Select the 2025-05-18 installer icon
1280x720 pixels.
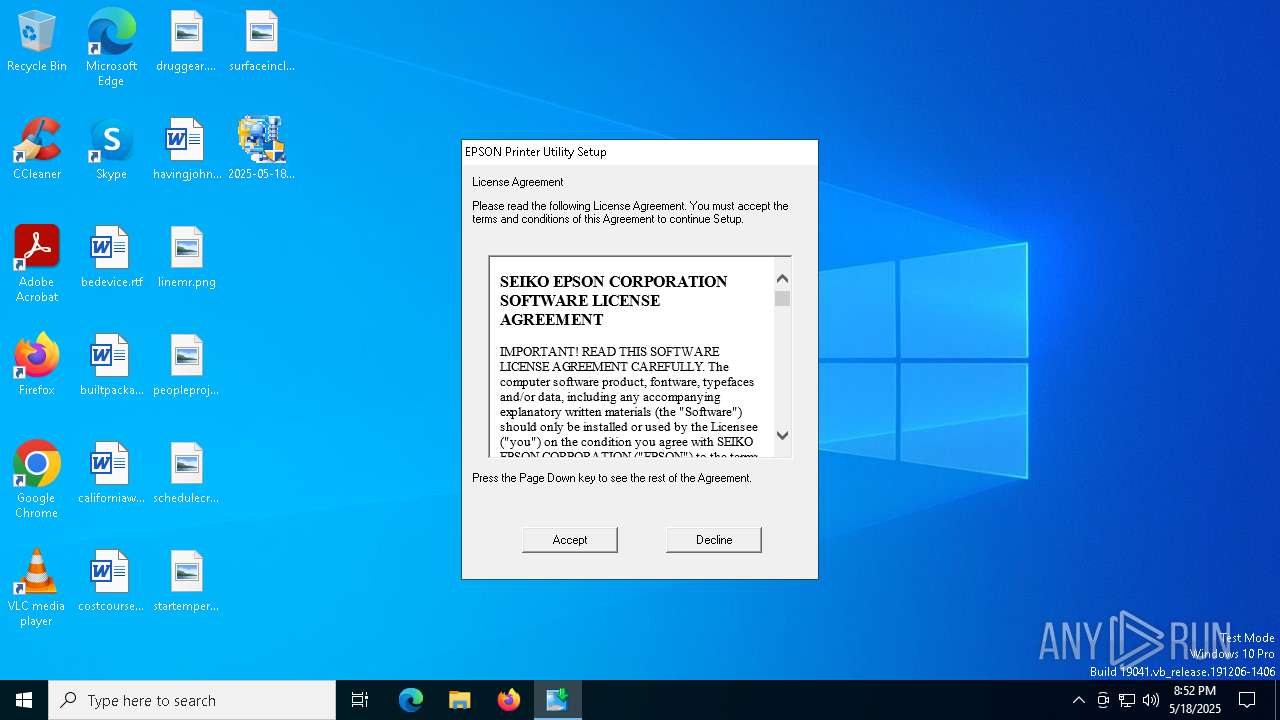[262, 150]
